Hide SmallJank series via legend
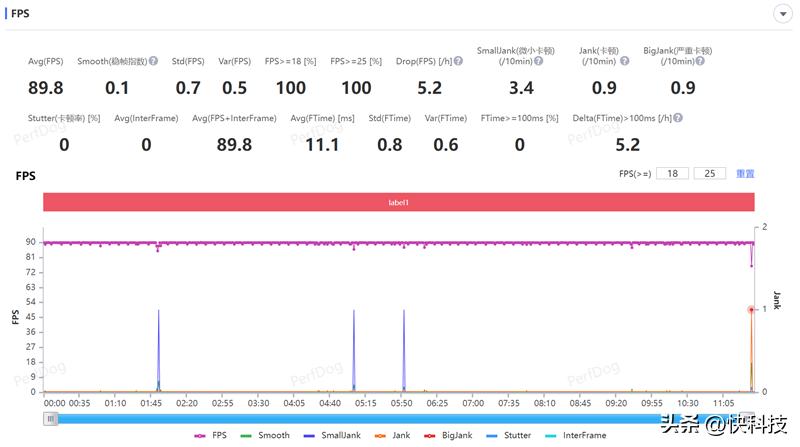 (x=332, y=435)
